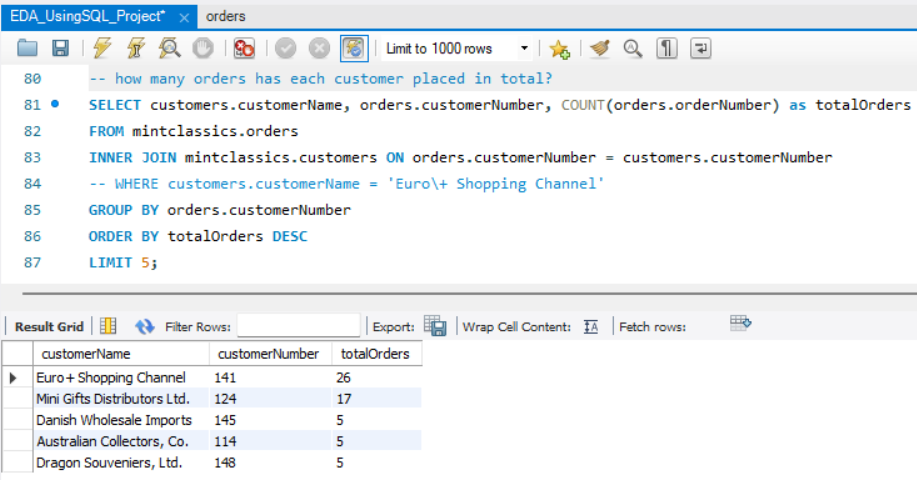Place cursor on line 80 comment

coord(320,78)
